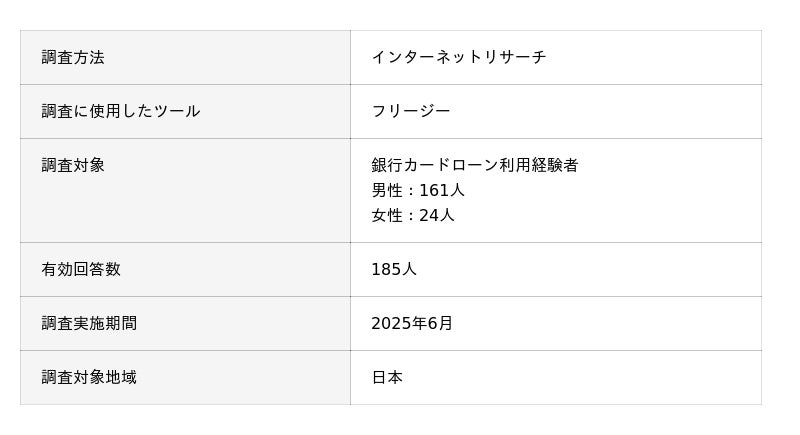Click the 調査対象 row label
Viewport: 800px width, 435px height.
73,166
